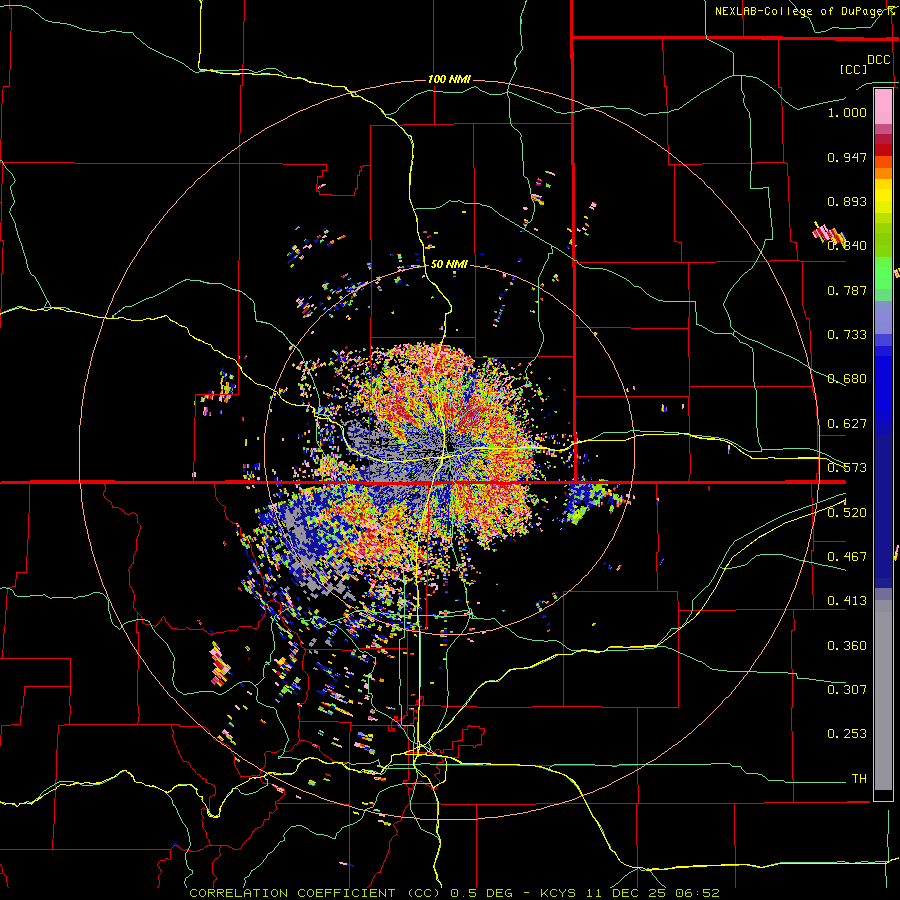900x900 pixels.
Task: Click the 0.520 scale value
Action: click(x=847, y=513)
